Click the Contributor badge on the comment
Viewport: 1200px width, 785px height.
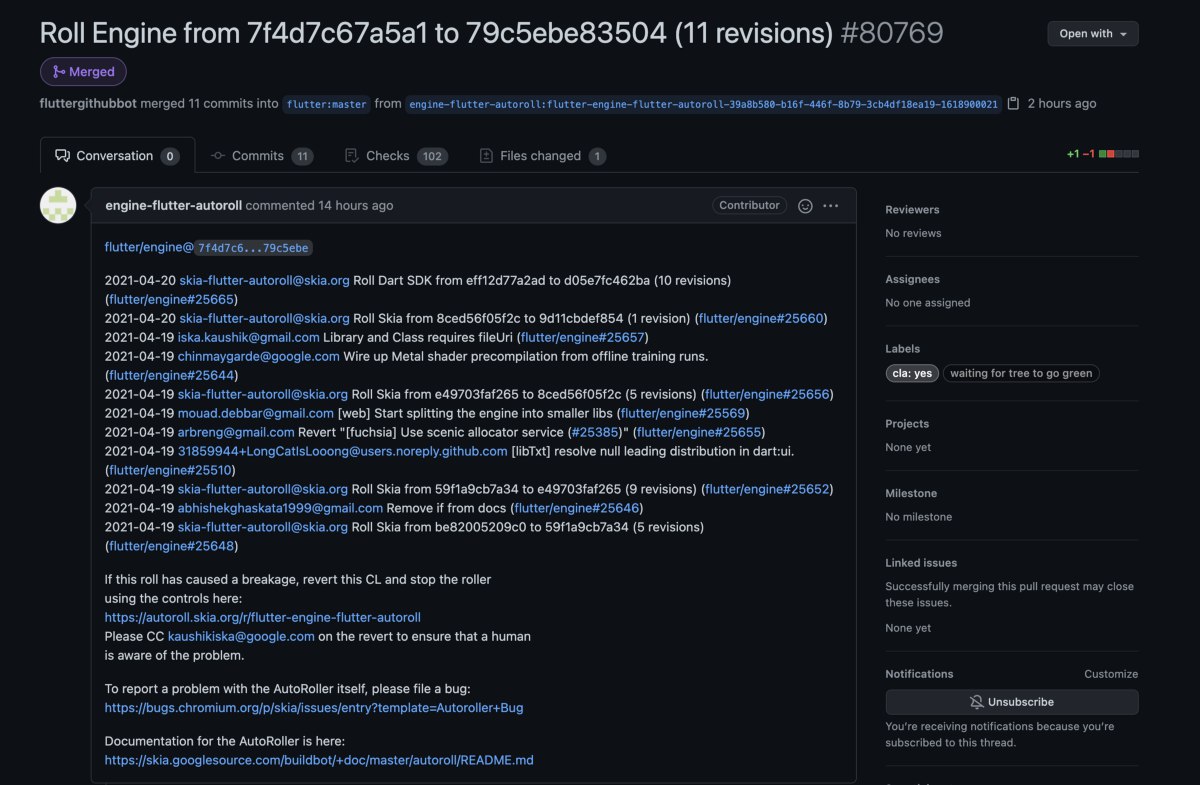(x=749, y=205)
